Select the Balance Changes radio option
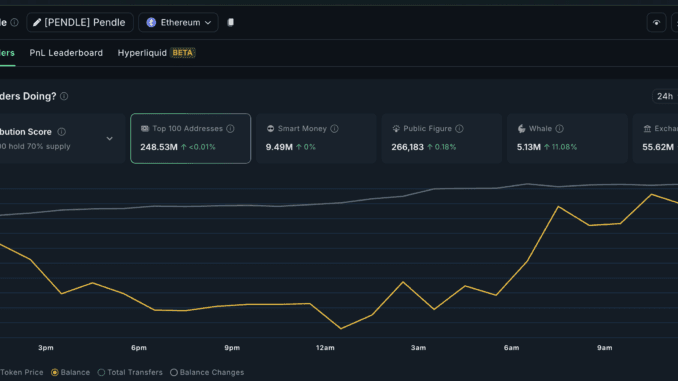Screen dimensions: 678x381 pyautogui.click(x=174, y=372)
